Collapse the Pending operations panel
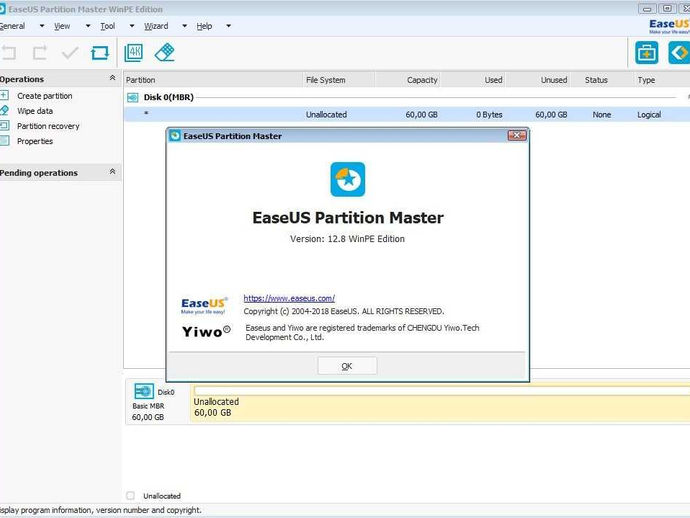The image size is (690, 518). pos(112,172)
